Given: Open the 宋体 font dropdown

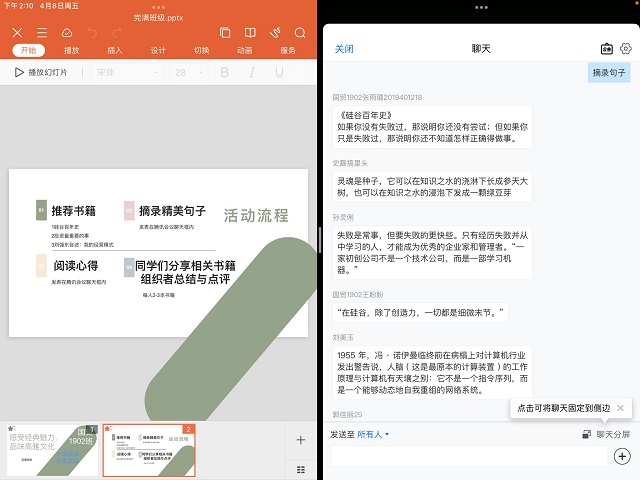Looking at the screenshot, I should click(x=127, y=72).
